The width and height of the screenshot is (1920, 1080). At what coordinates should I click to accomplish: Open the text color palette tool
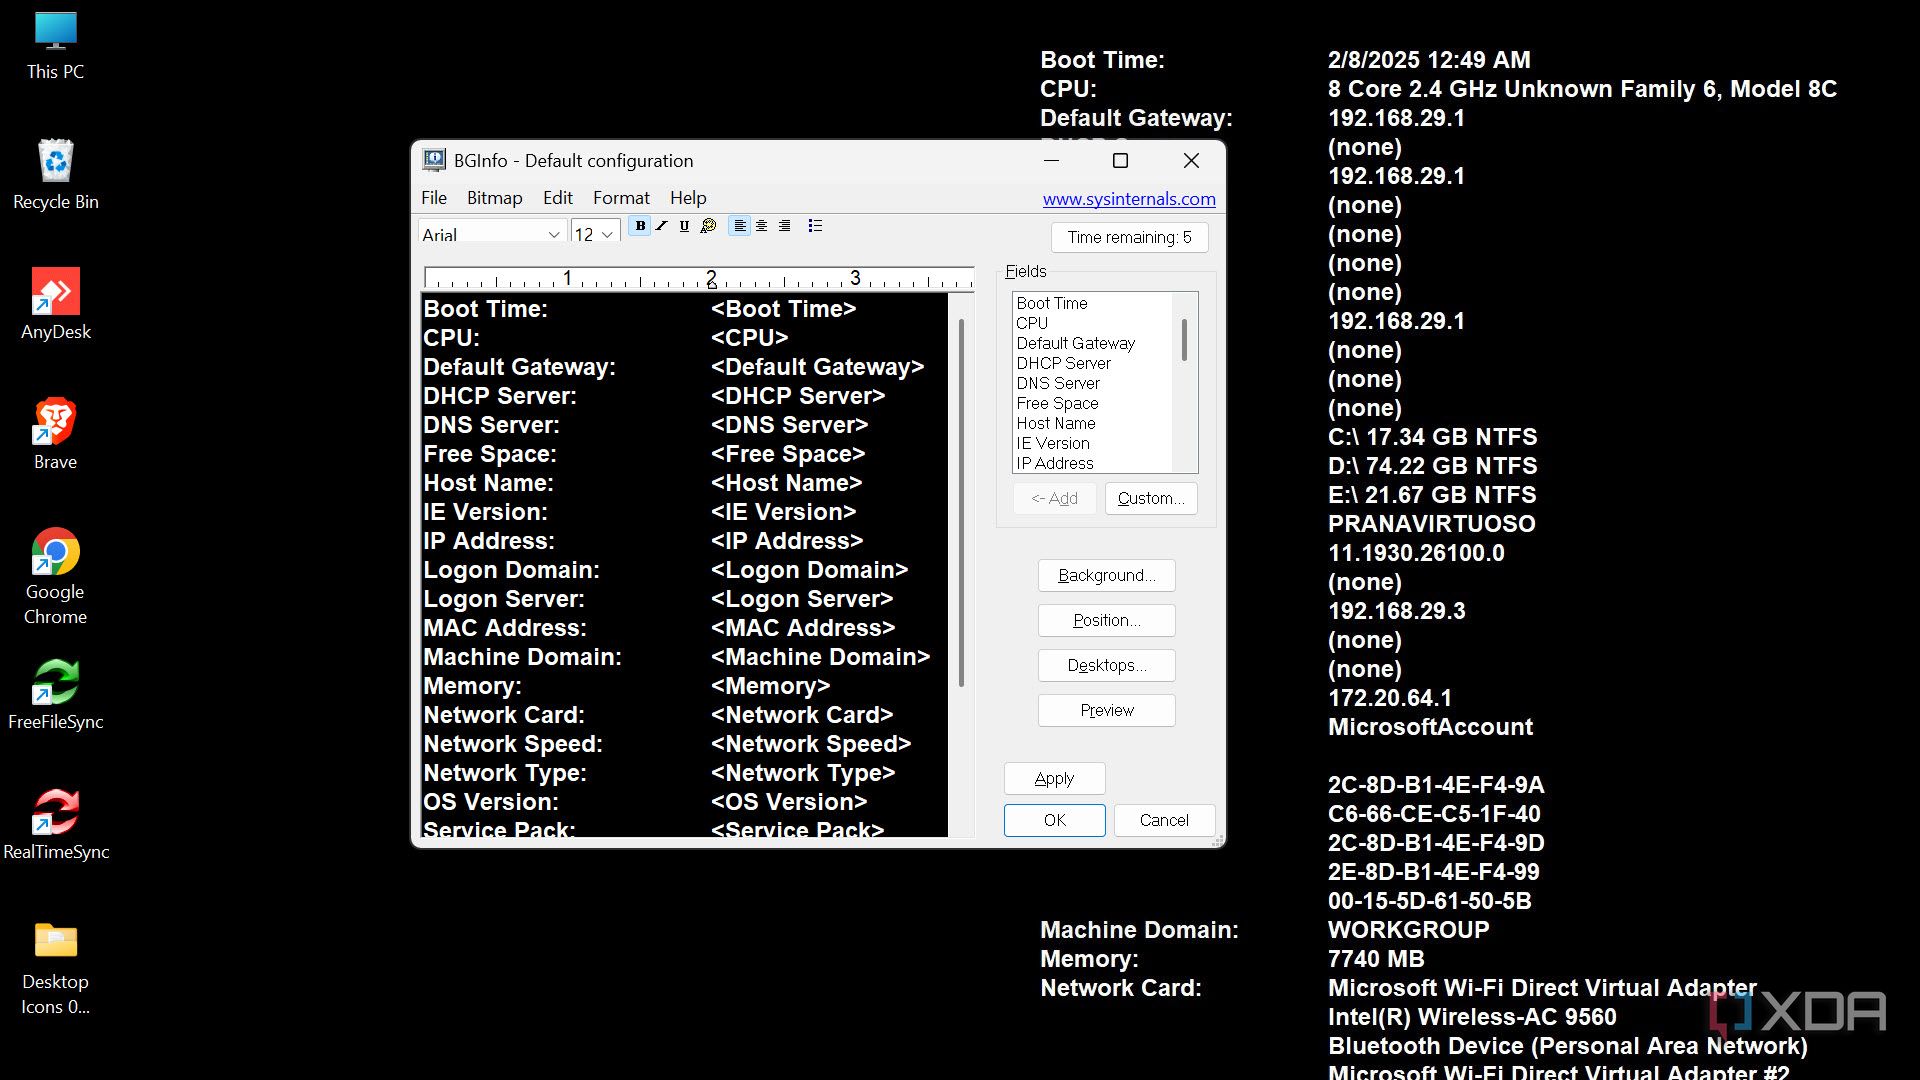coord(708,226)
